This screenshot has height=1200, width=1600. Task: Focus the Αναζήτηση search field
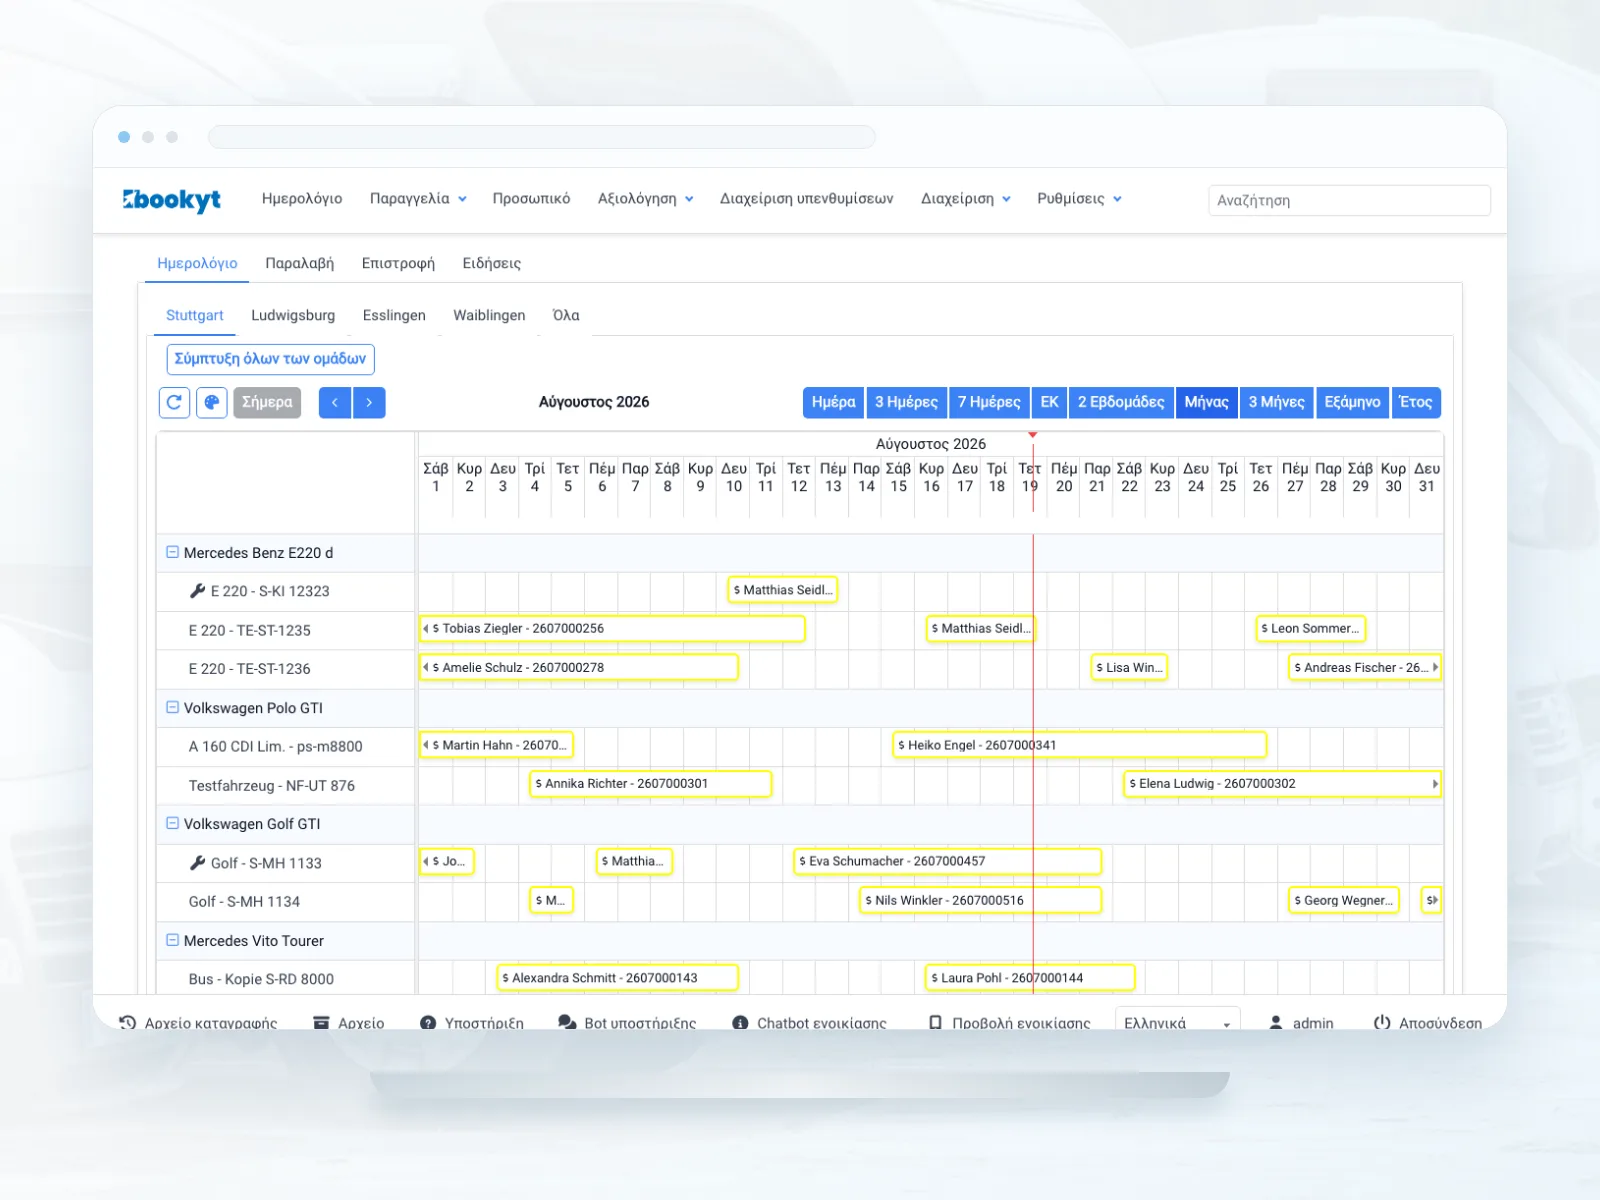[x=1349, y=200]
